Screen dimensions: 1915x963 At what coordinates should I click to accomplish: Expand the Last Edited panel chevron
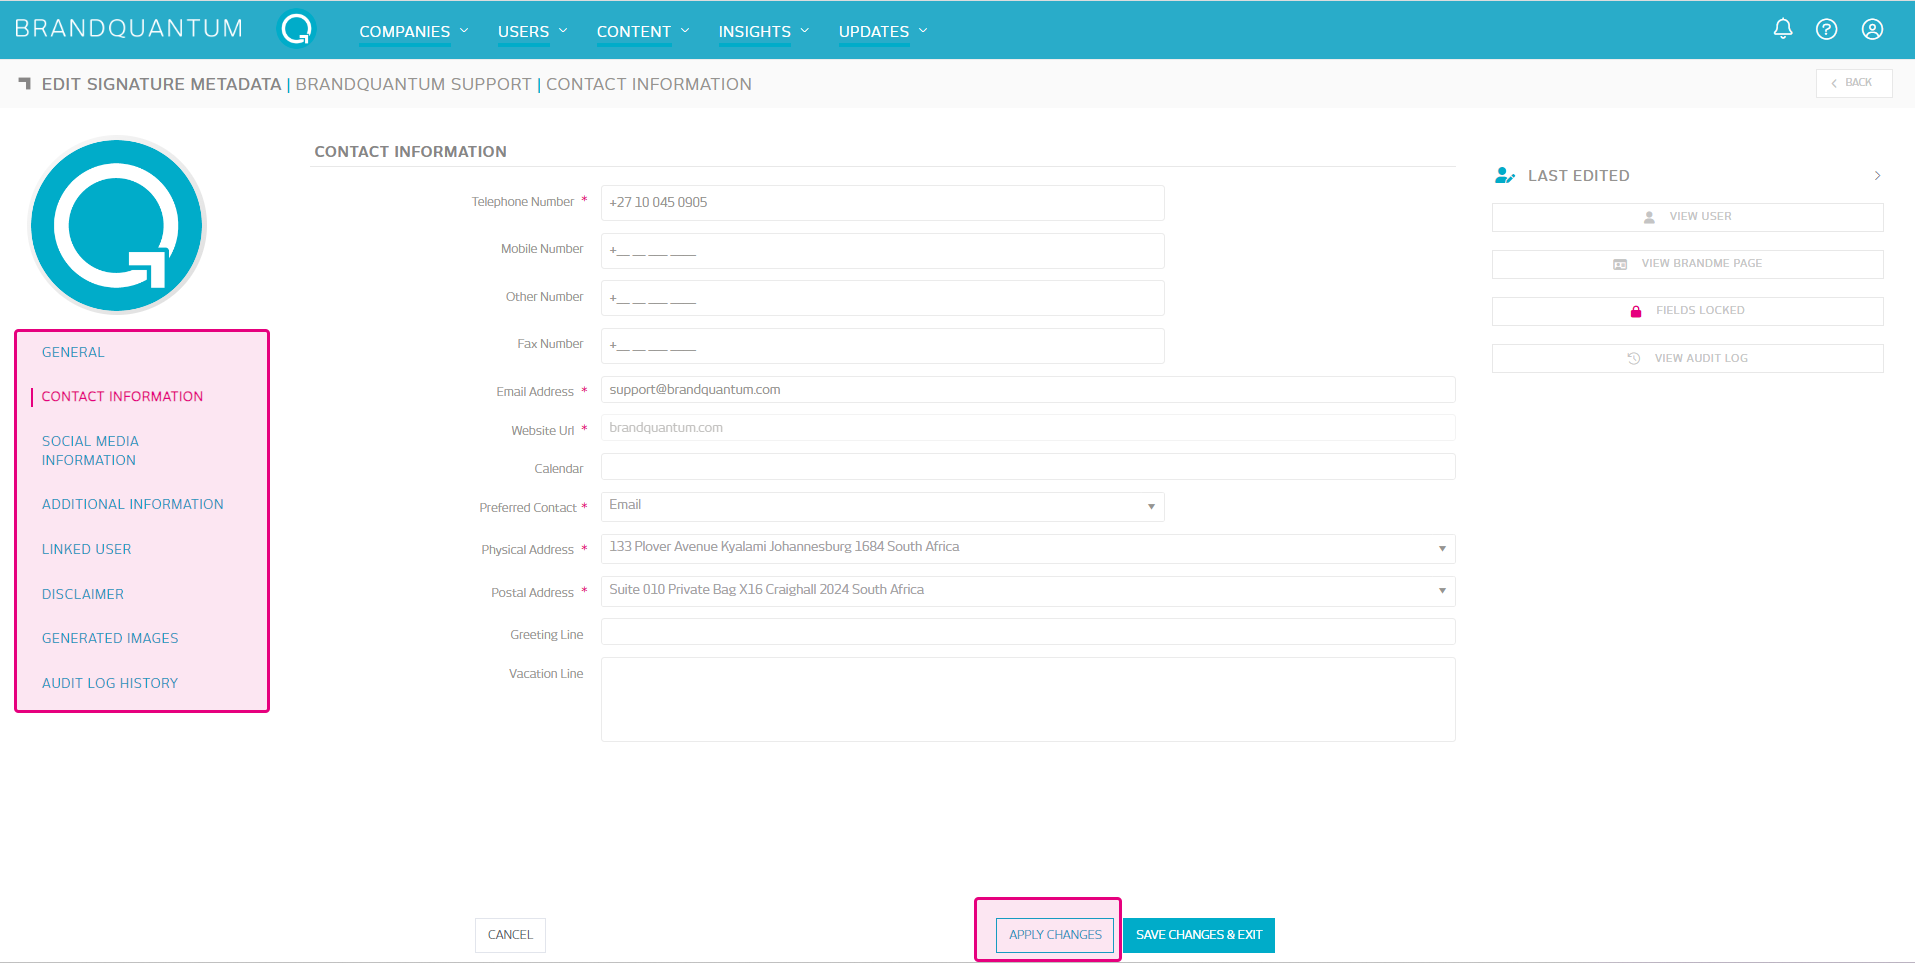tap(1877, 176)
